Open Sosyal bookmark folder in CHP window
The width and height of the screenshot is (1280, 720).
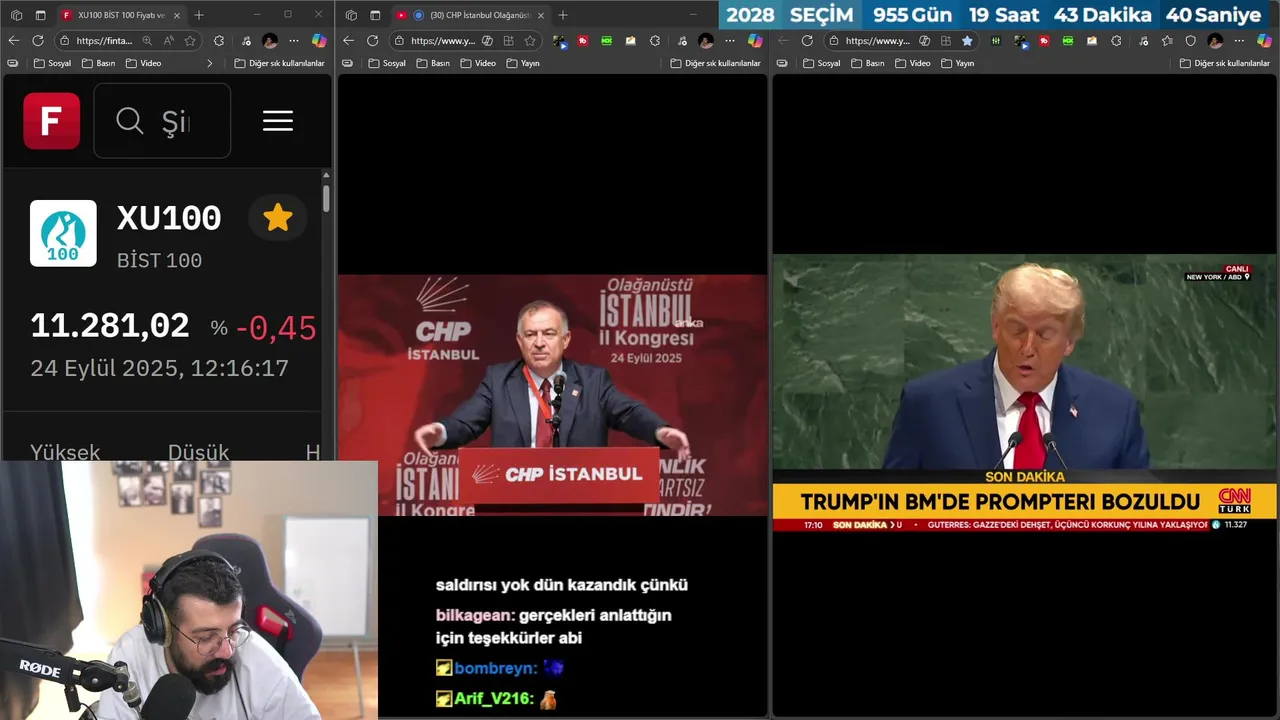point(387,63)
